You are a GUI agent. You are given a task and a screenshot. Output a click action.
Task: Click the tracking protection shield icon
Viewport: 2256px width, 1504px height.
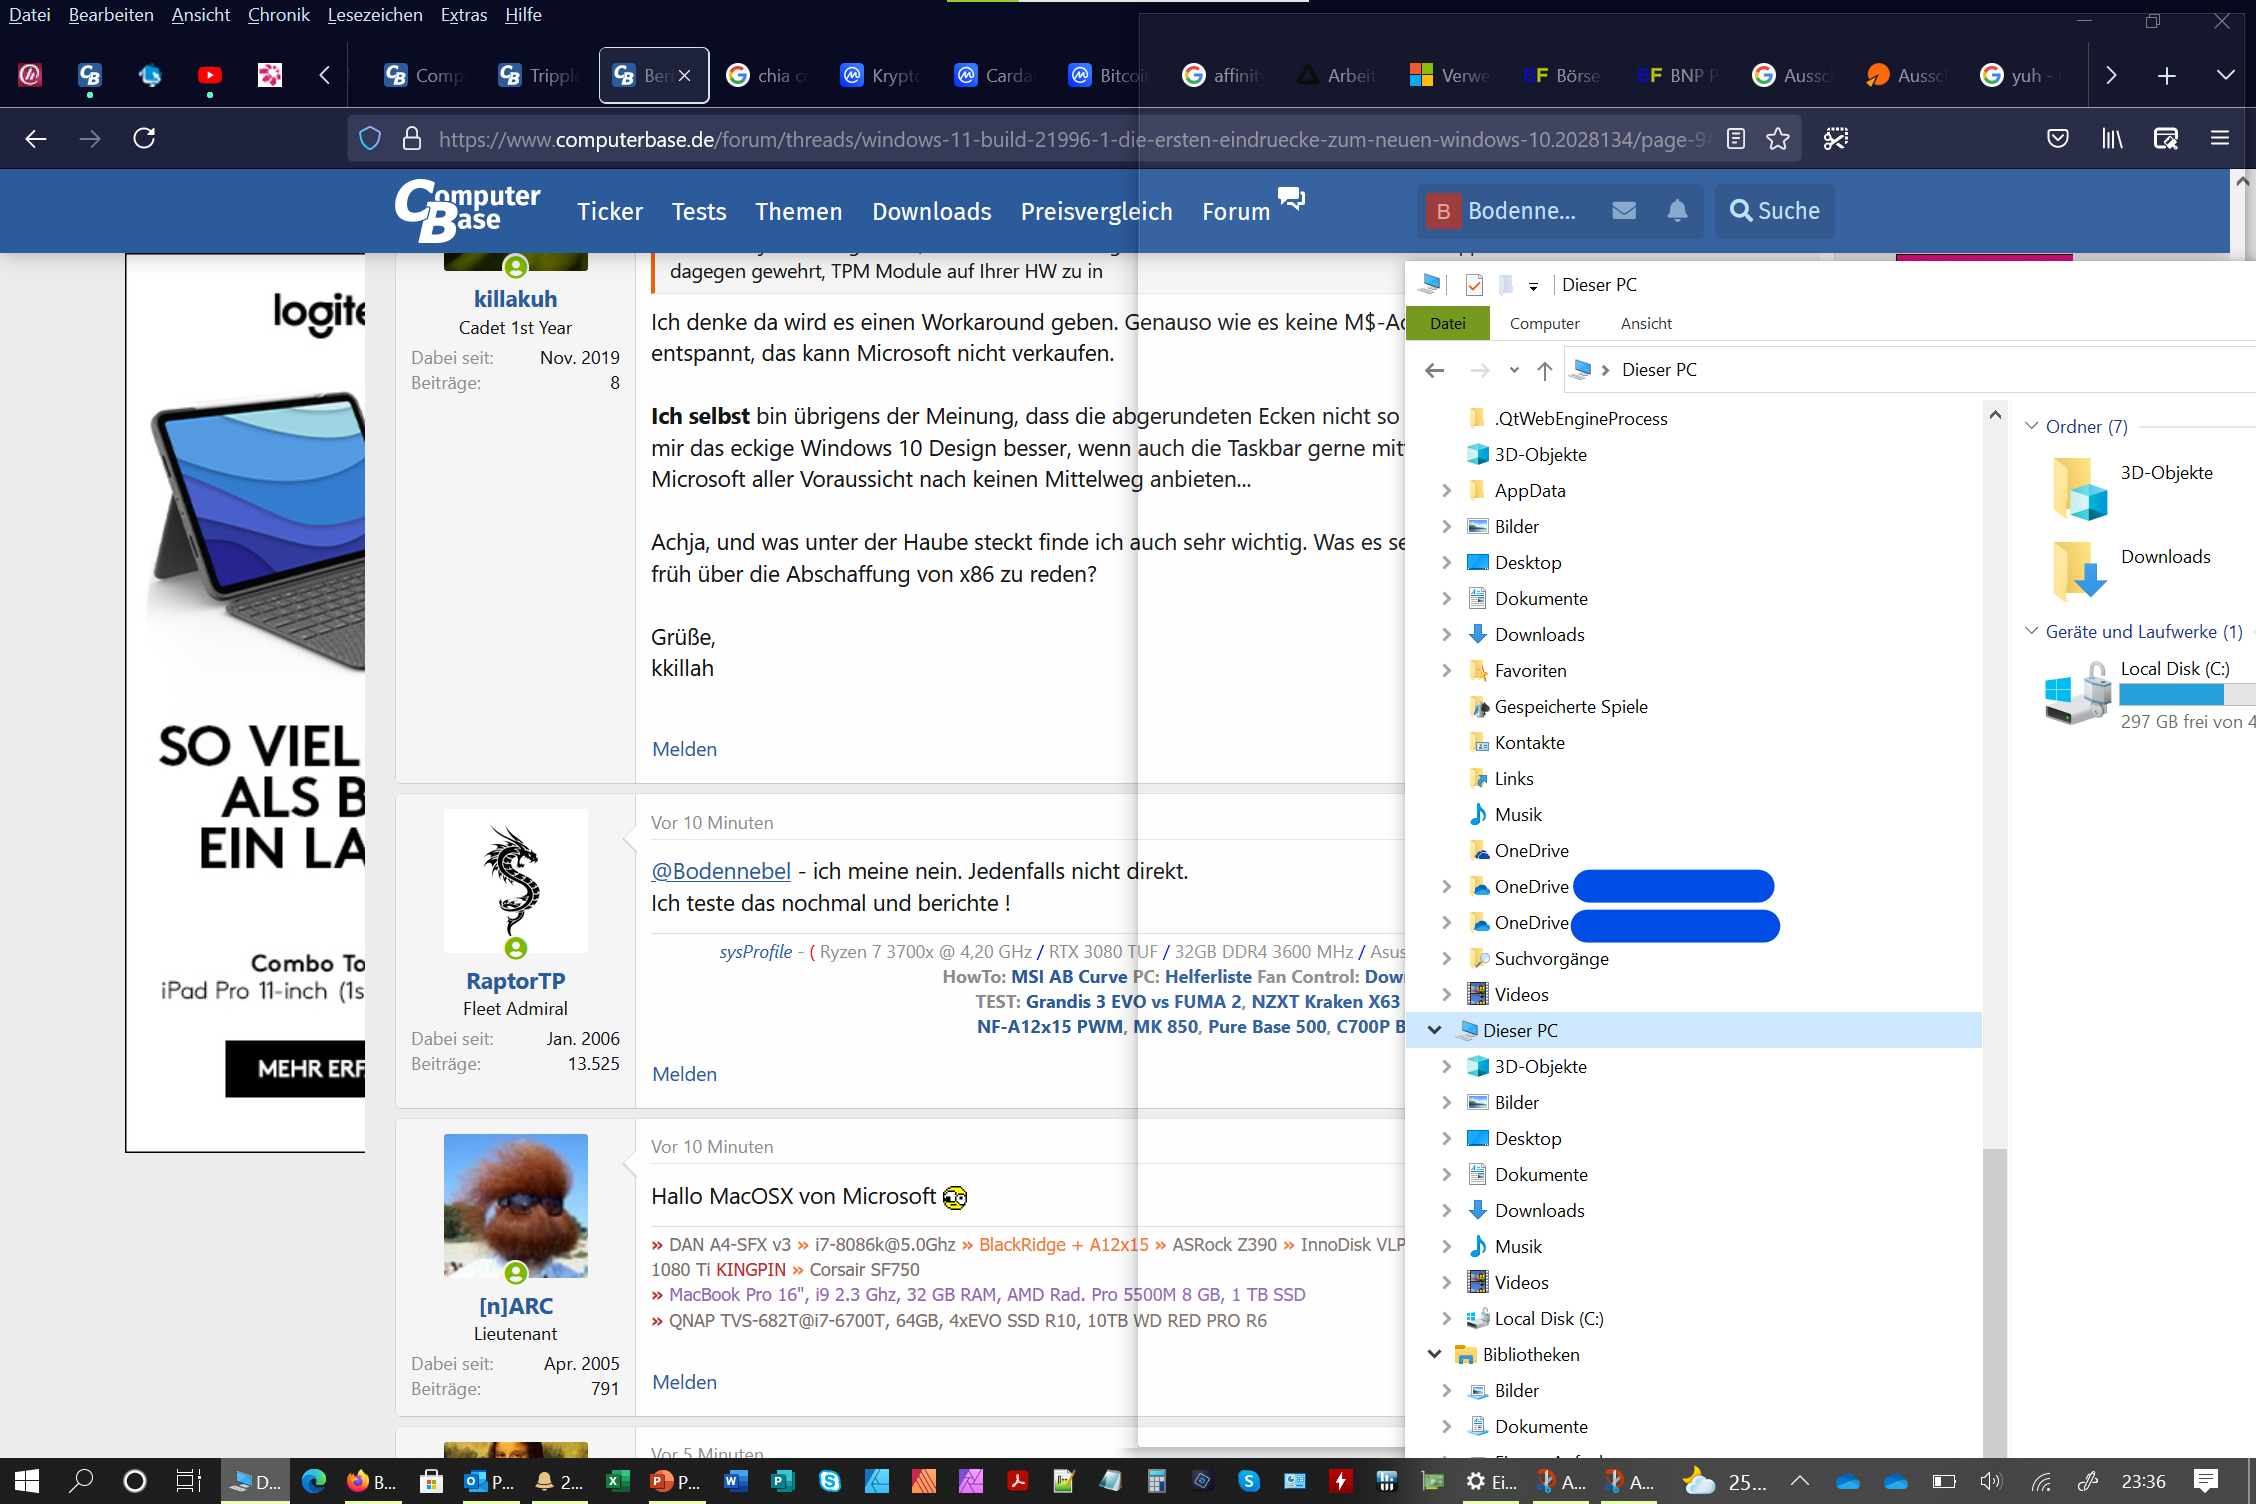coord(370,139)
